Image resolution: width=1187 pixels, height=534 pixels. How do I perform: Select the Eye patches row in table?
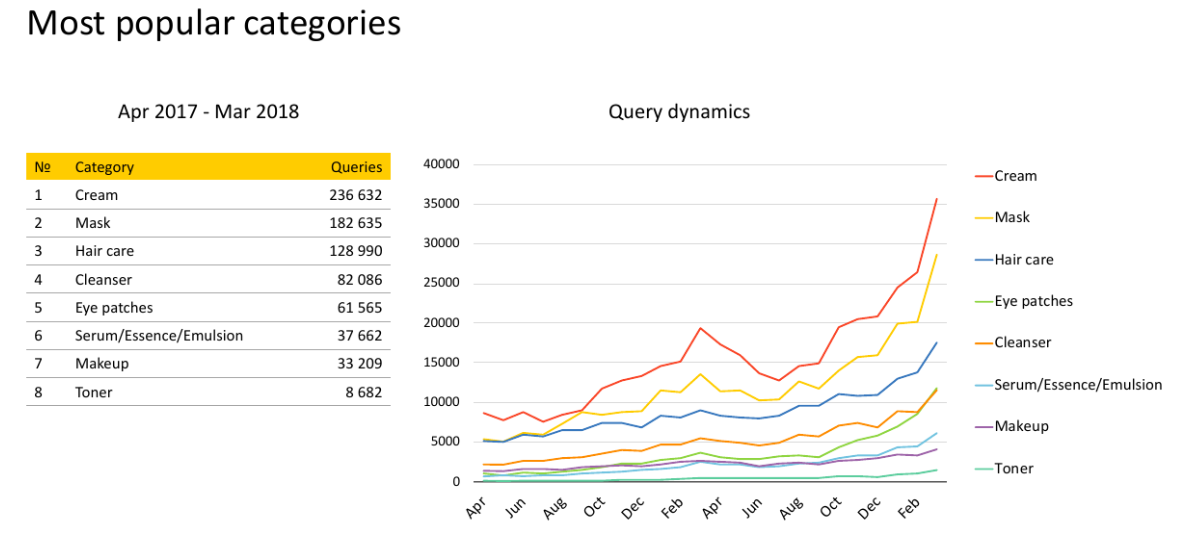click(114, 308)
